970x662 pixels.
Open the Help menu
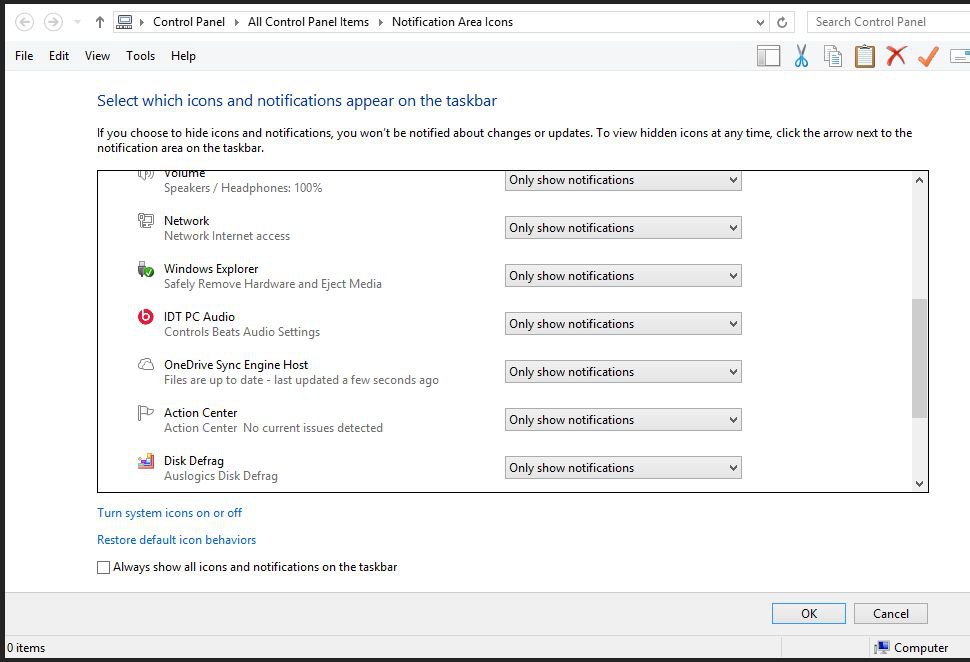pyautogui.click(x=183, y=56)
